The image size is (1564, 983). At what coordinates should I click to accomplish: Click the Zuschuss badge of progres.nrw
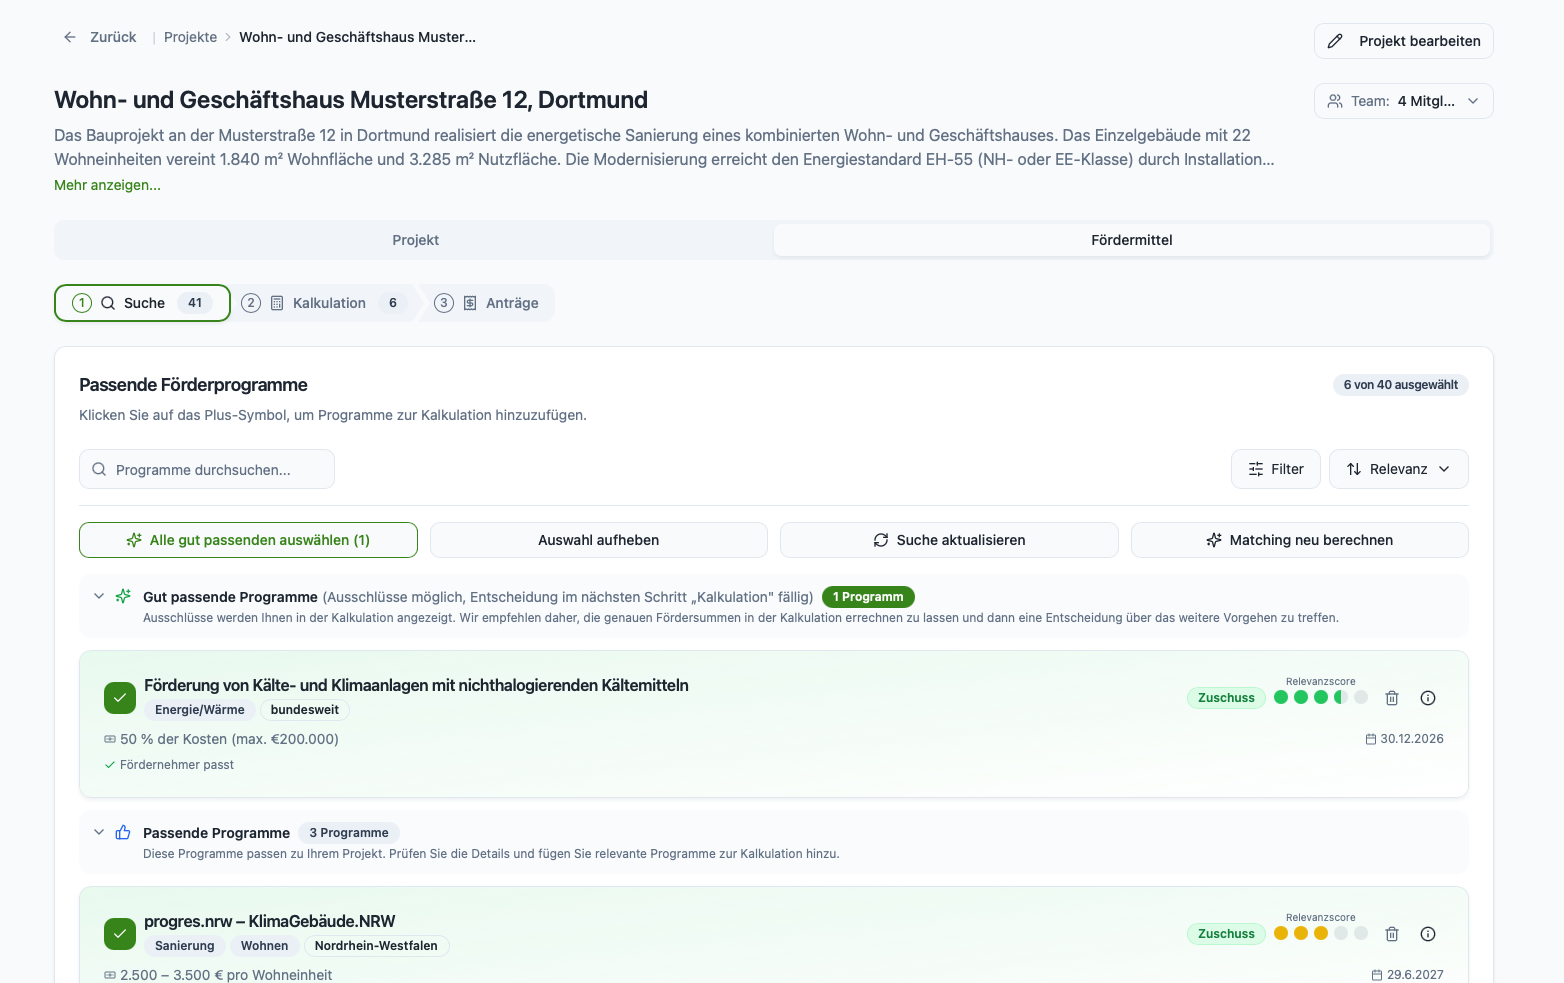(x=1226, y=934)
